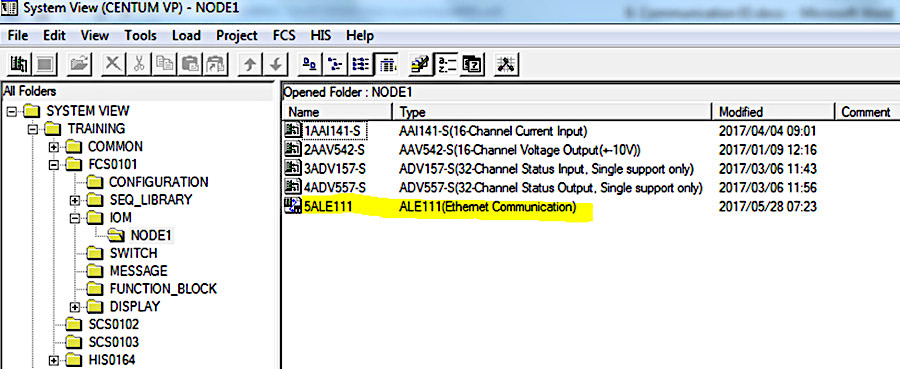Click the modified date 2017/05/28 07:23
The width and height of the screenshot is (900, 369).
pyautogui.click(x=767, y=207)
